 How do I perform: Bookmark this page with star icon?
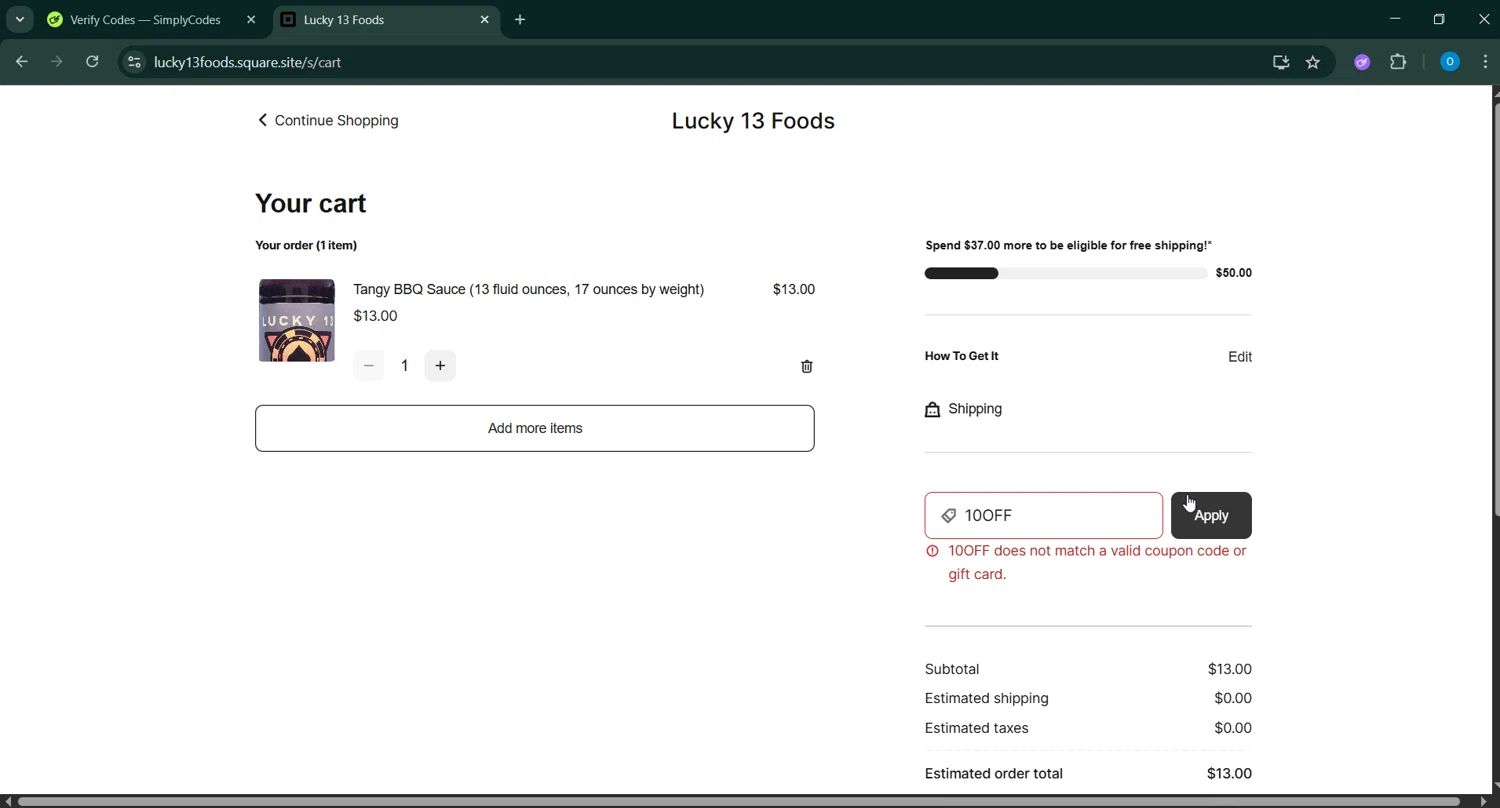pyautogui.click(x=1313, y=62)
